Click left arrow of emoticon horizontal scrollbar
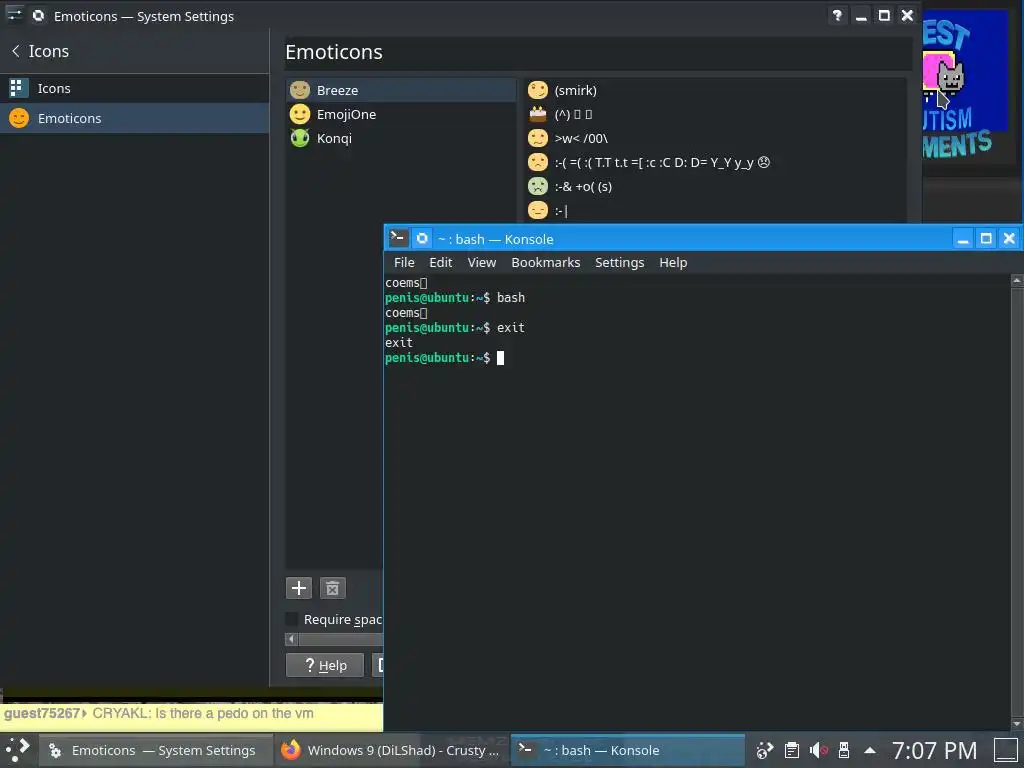Screen dimensions: 1024x768 (x=291, y=639)
